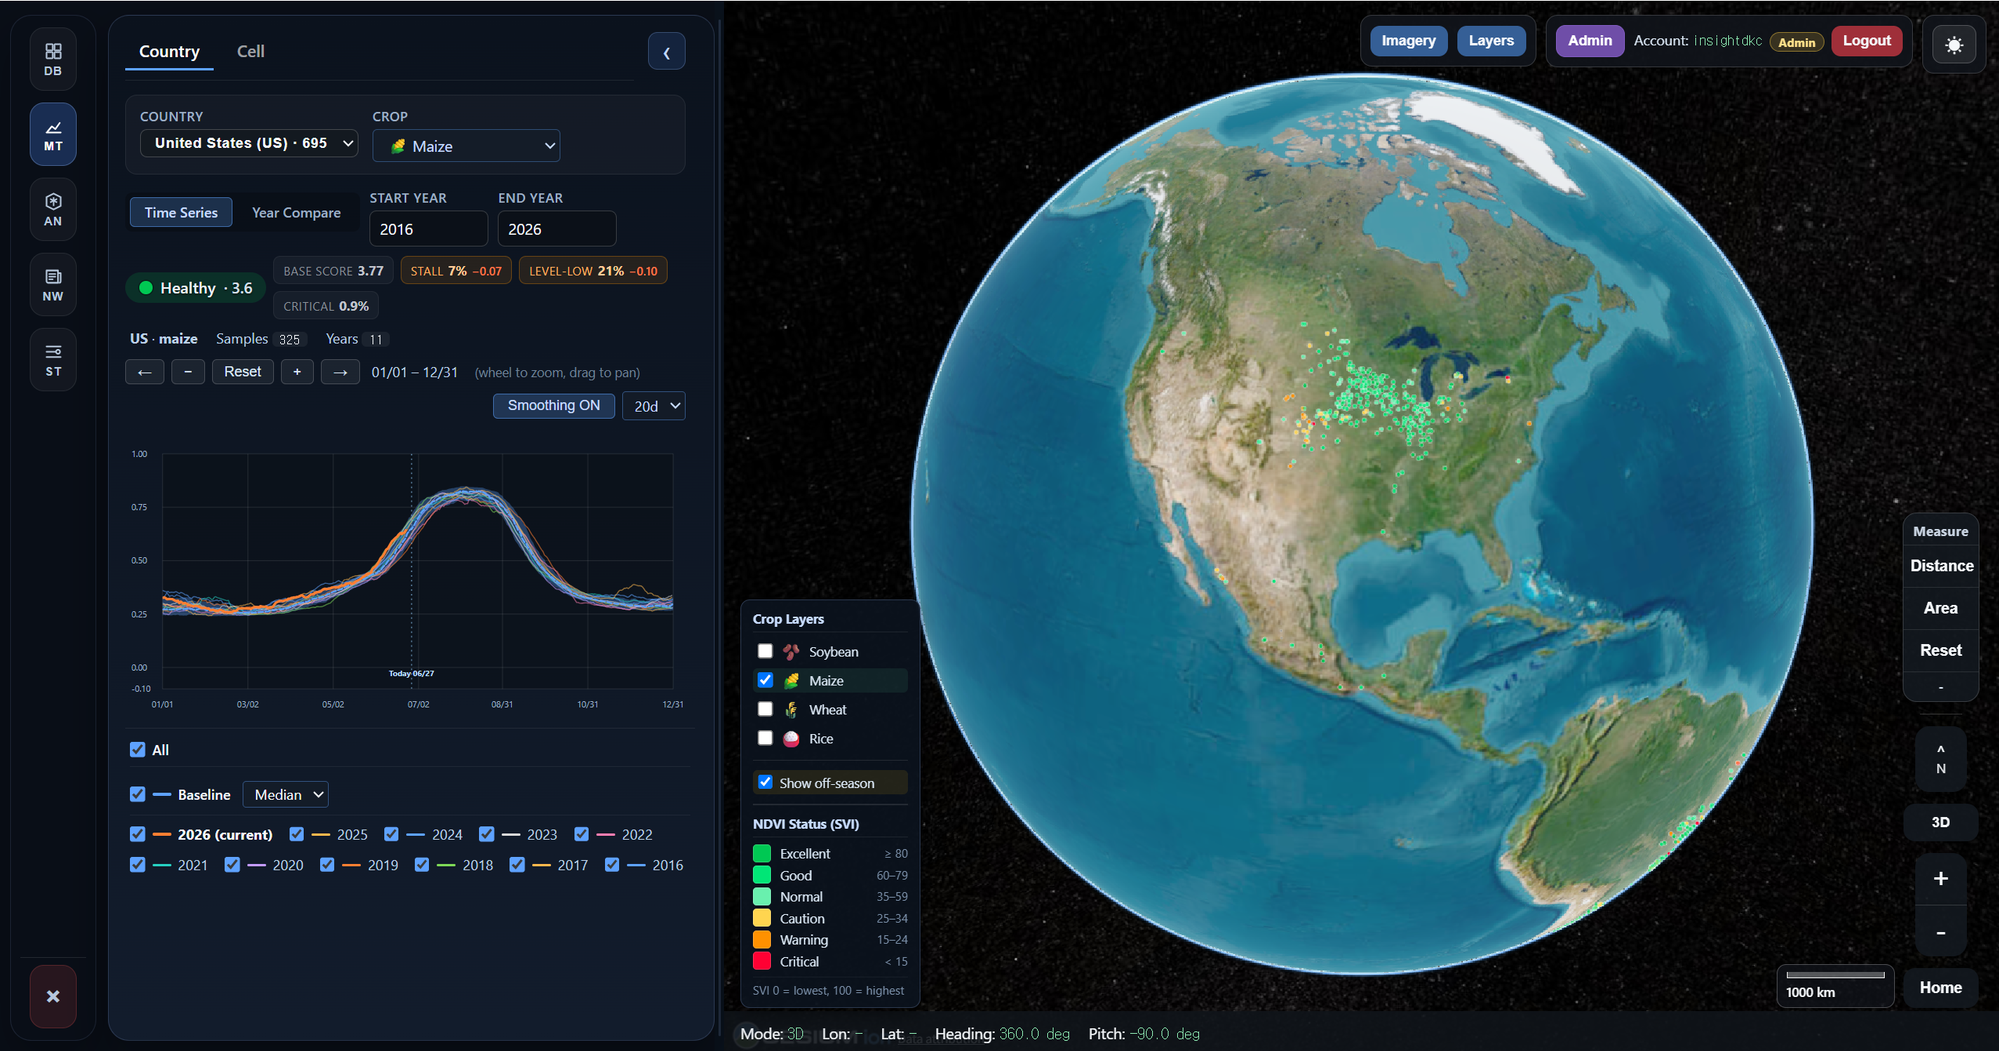Open the AN analysis sidebar icon
The image size is (1999, 1051).
tap(53, 209)
